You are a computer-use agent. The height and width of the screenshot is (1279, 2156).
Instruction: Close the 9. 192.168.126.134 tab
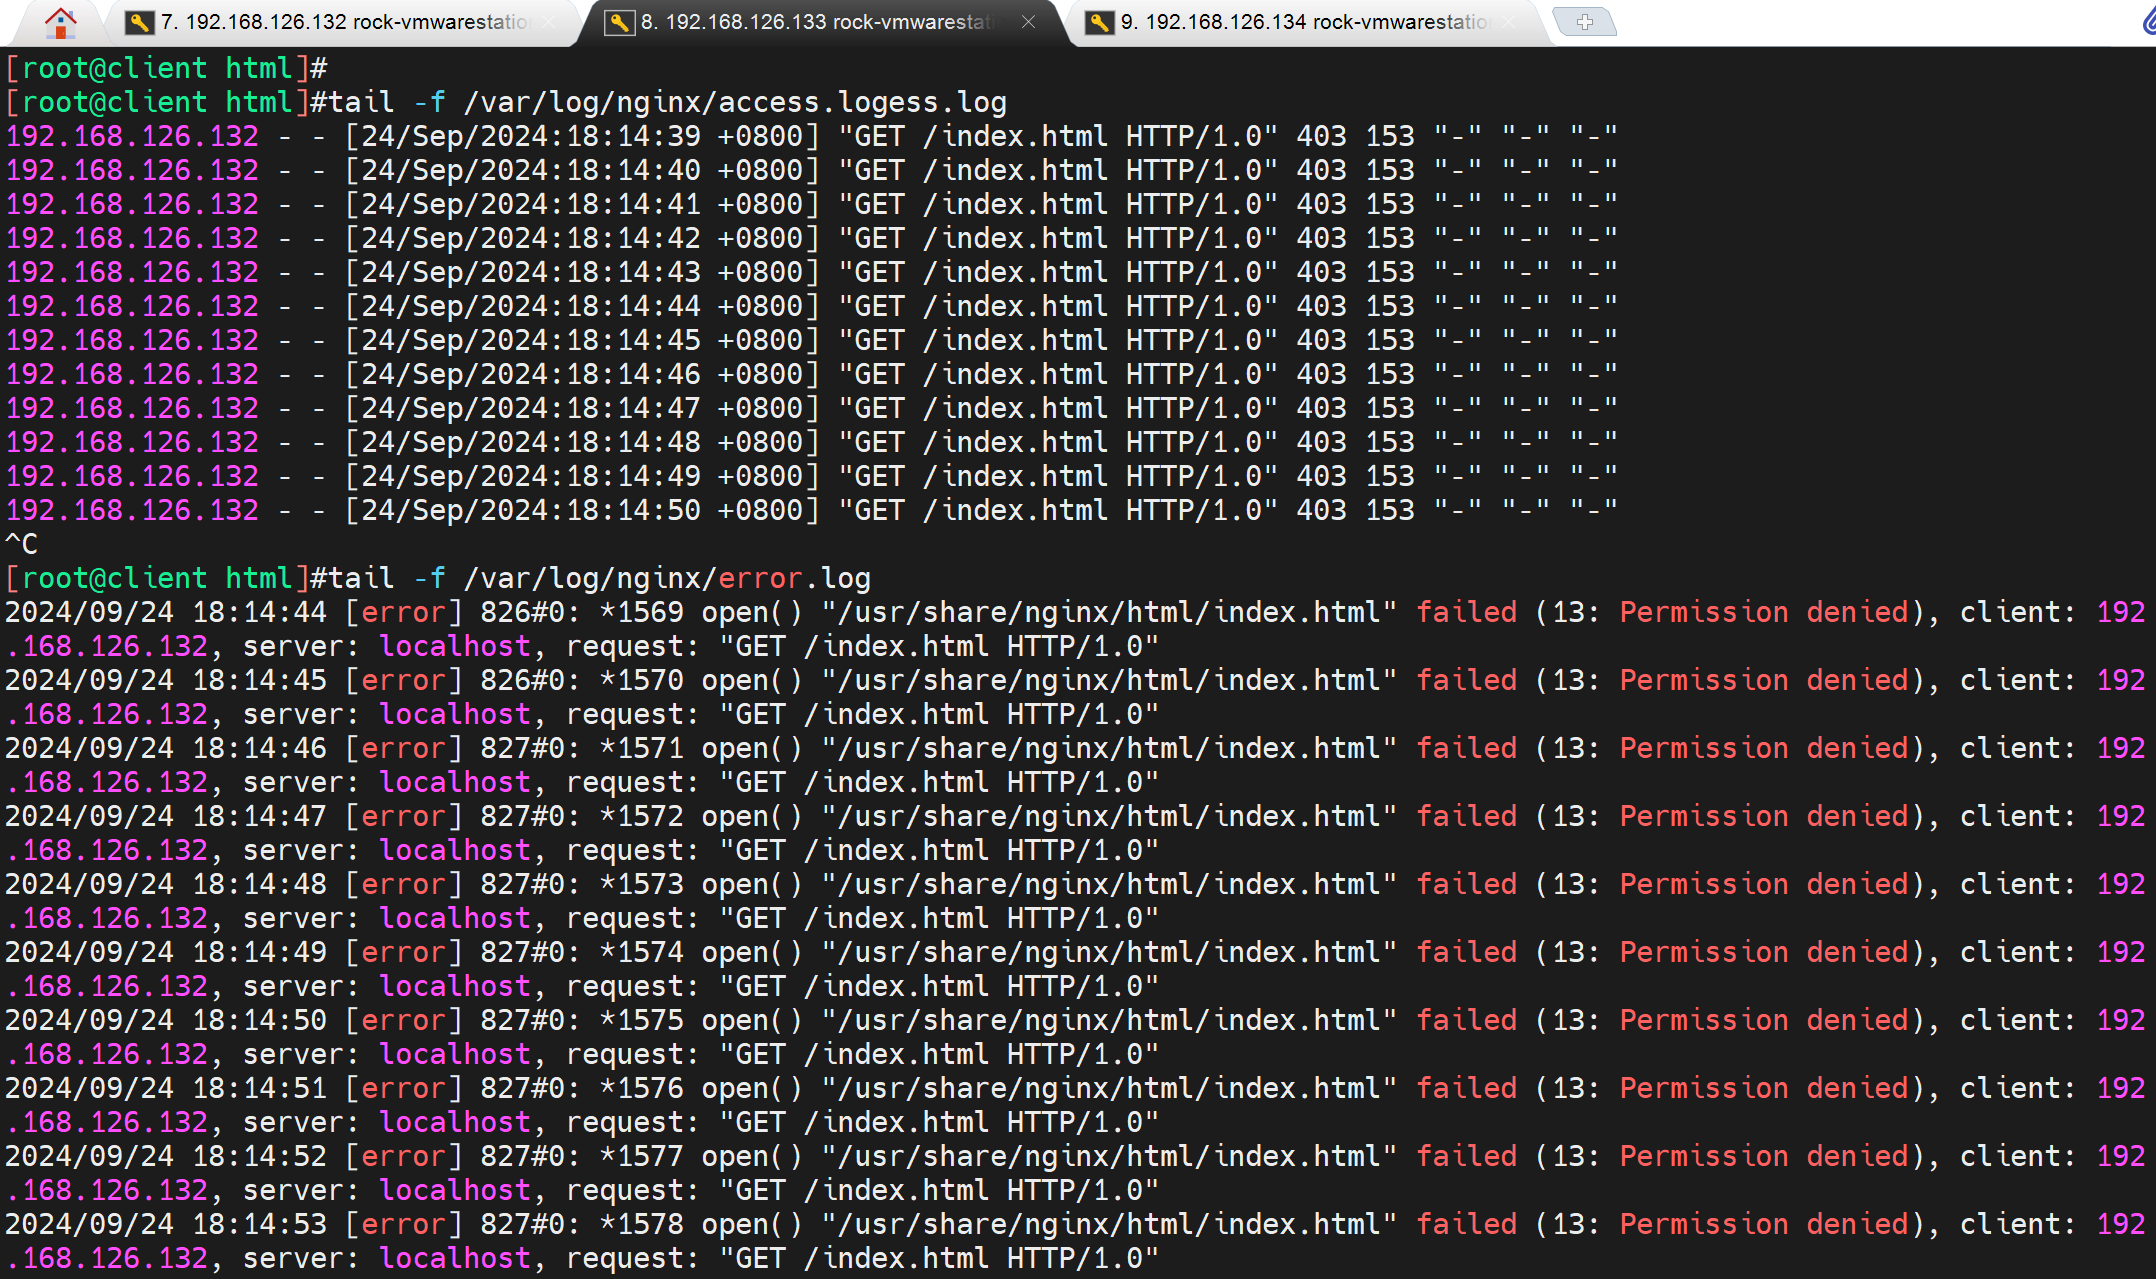pos(1509,22)
